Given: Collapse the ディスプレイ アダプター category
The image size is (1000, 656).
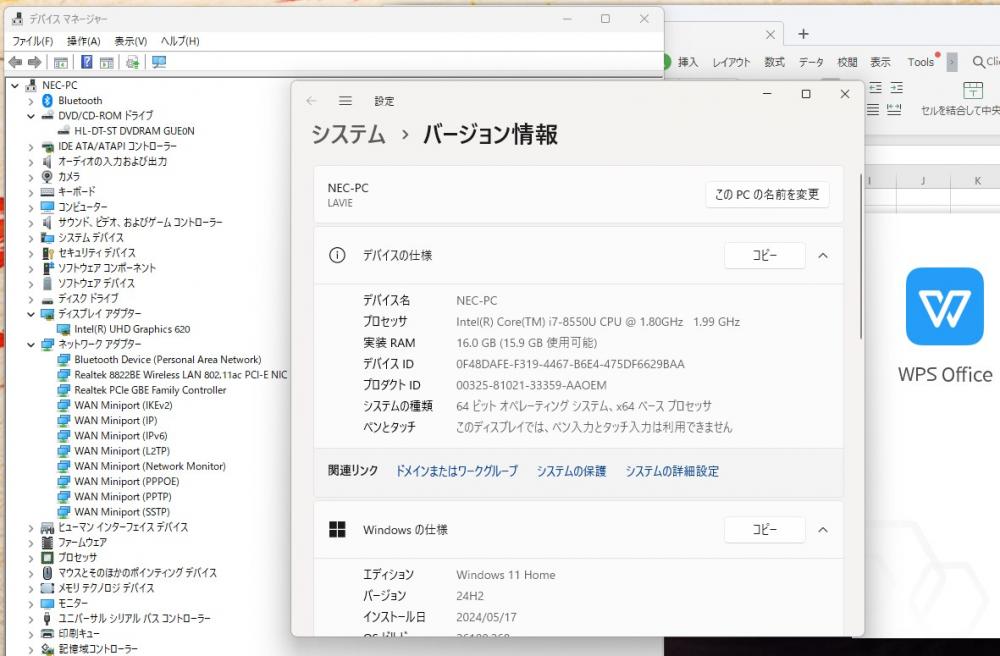Looking at the screenshot, I should (x=31, y=314).
